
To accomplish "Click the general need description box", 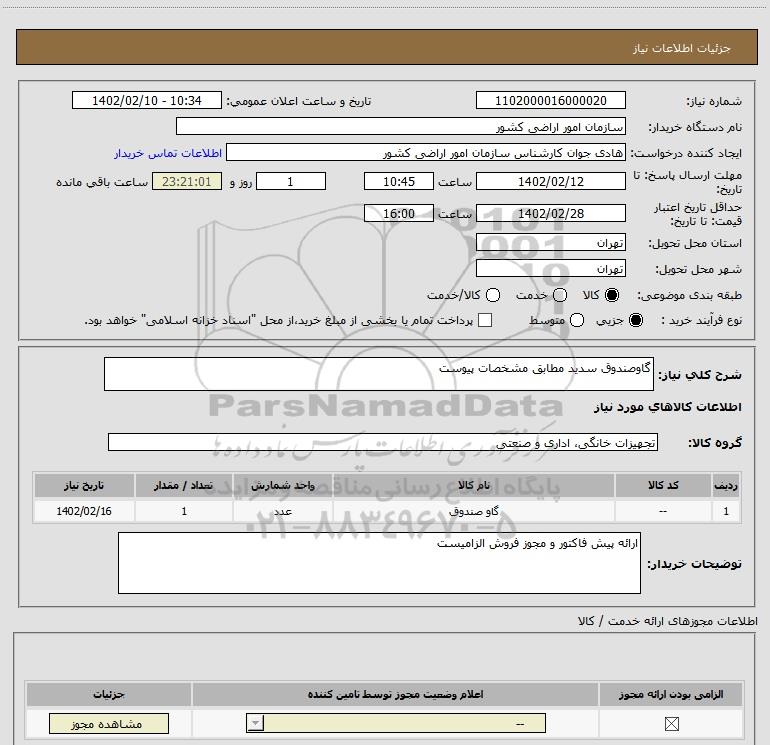I will 379,374.
